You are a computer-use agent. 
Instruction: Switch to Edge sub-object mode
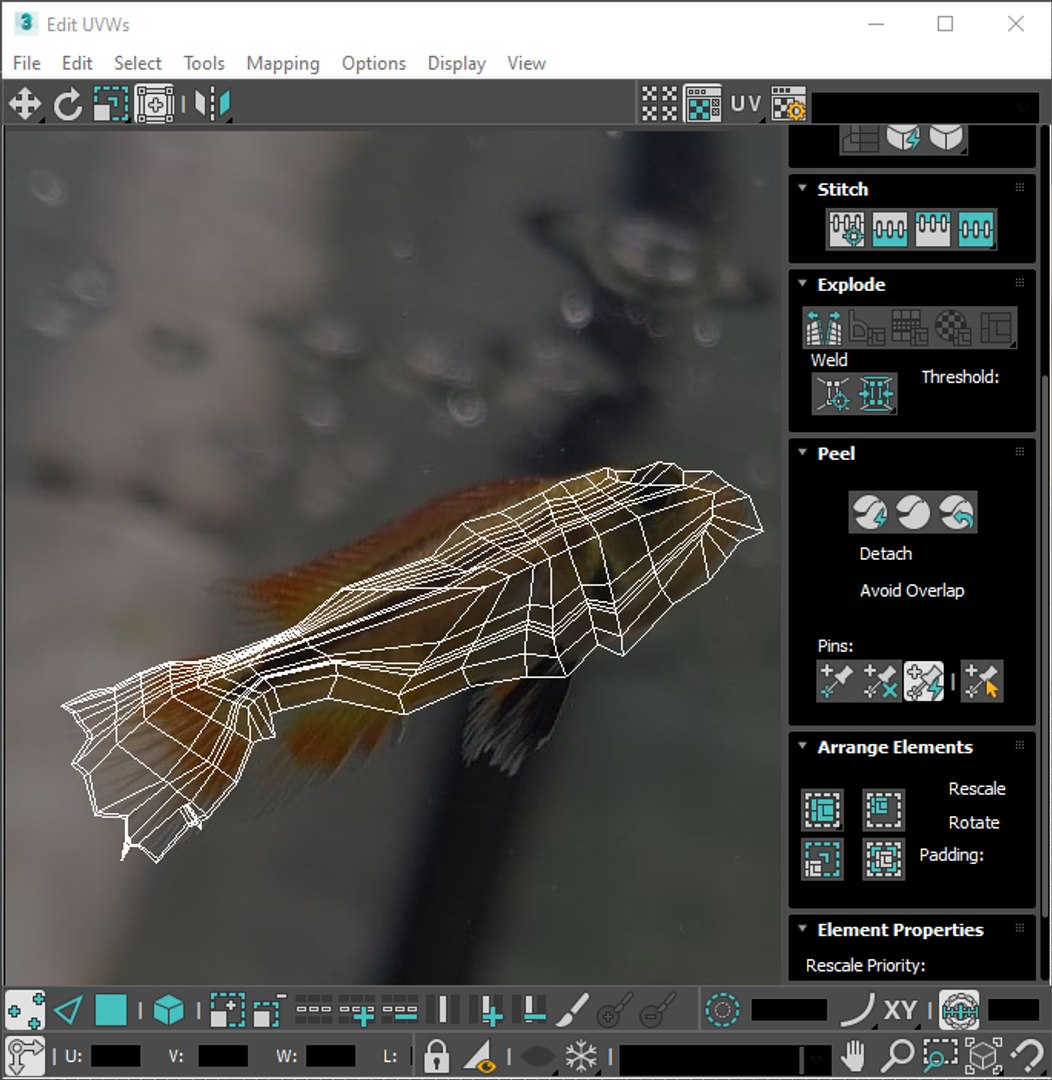pos(68,1011)
